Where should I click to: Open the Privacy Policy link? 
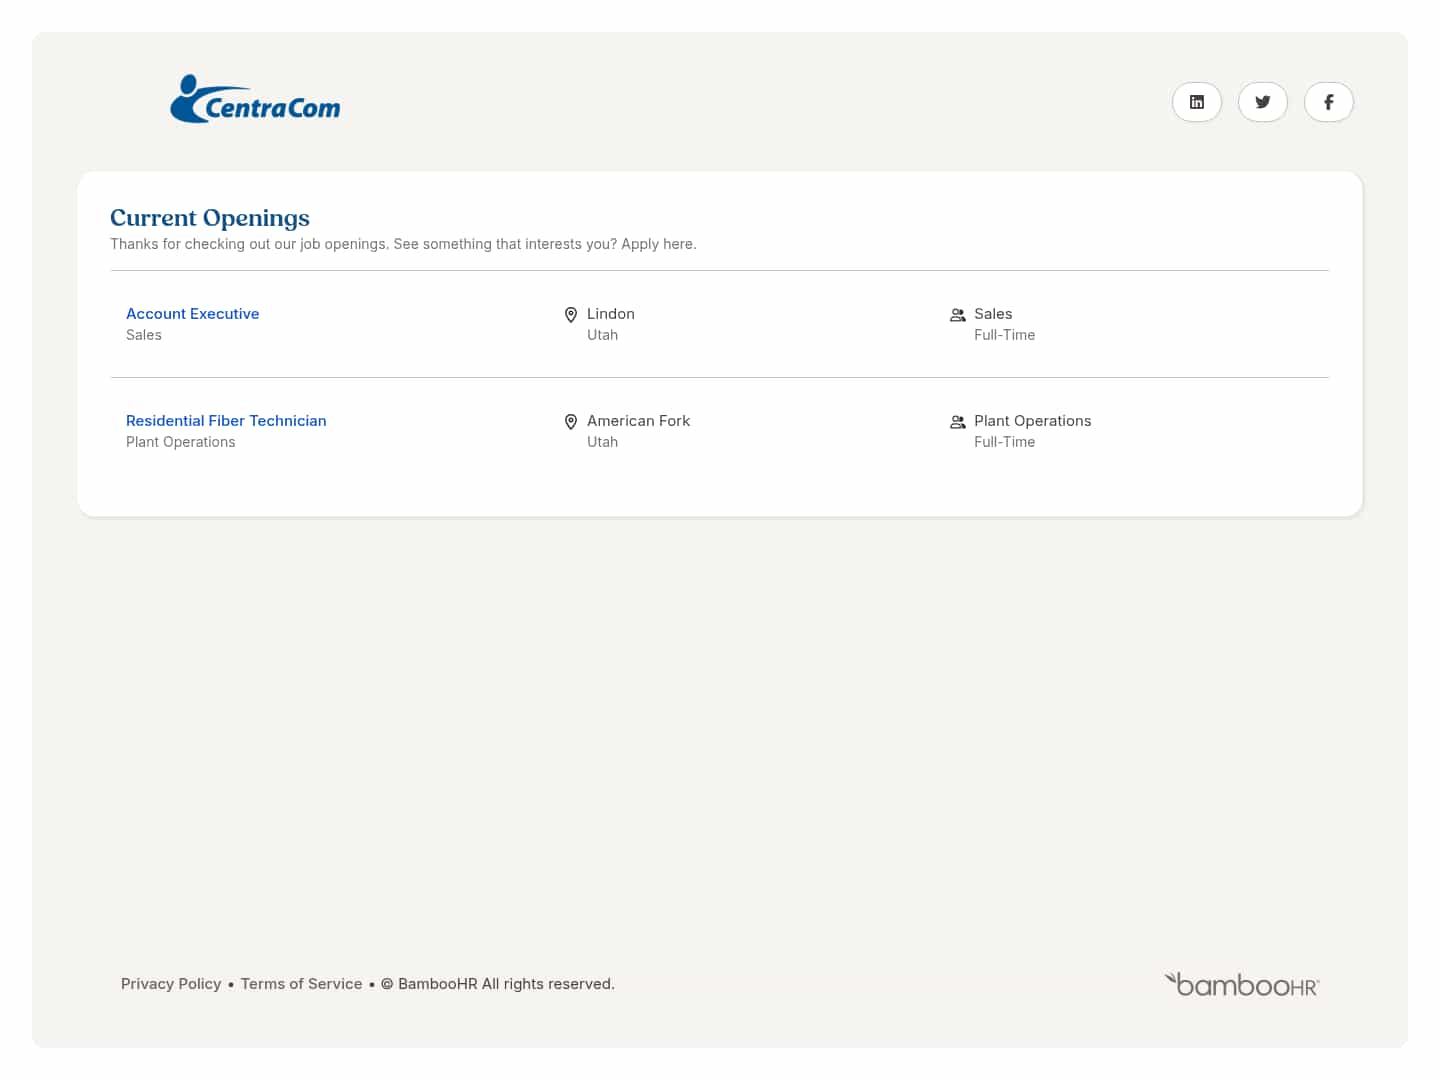pyautogui.click(x=171, y=984)
